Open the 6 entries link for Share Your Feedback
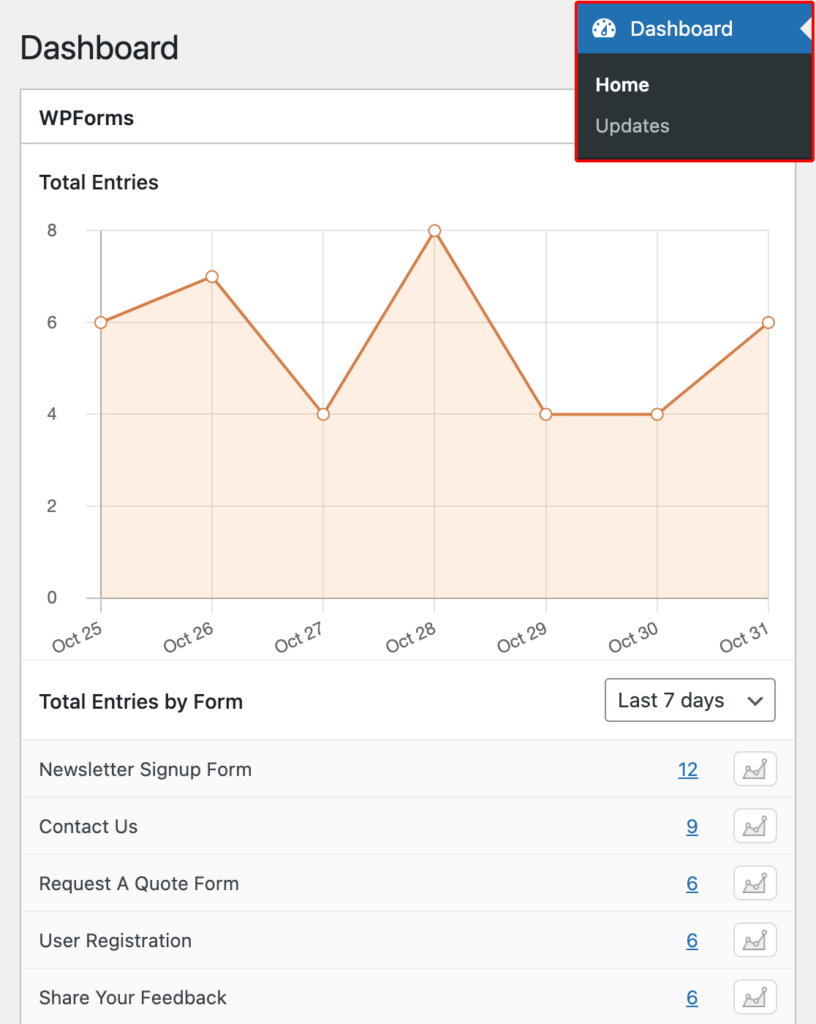816x1024 pixels. [691, 997]
